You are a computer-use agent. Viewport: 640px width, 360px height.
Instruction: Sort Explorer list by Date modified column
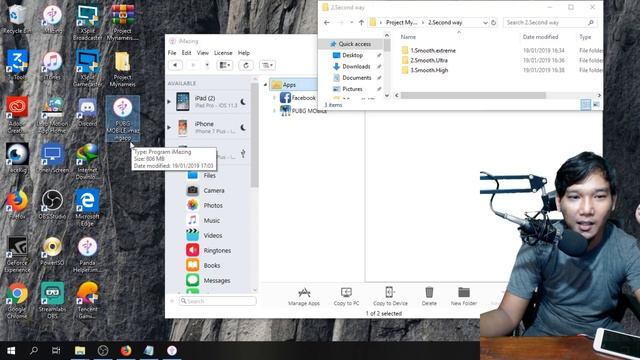tap(540, 37)
